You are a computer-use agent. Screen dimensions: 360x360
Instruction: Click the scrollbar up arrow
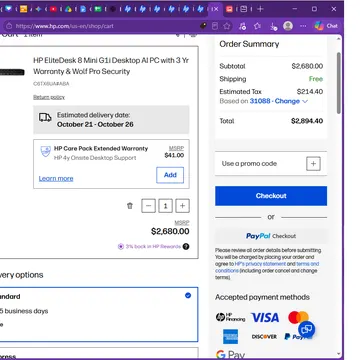(x=339, y=39)
